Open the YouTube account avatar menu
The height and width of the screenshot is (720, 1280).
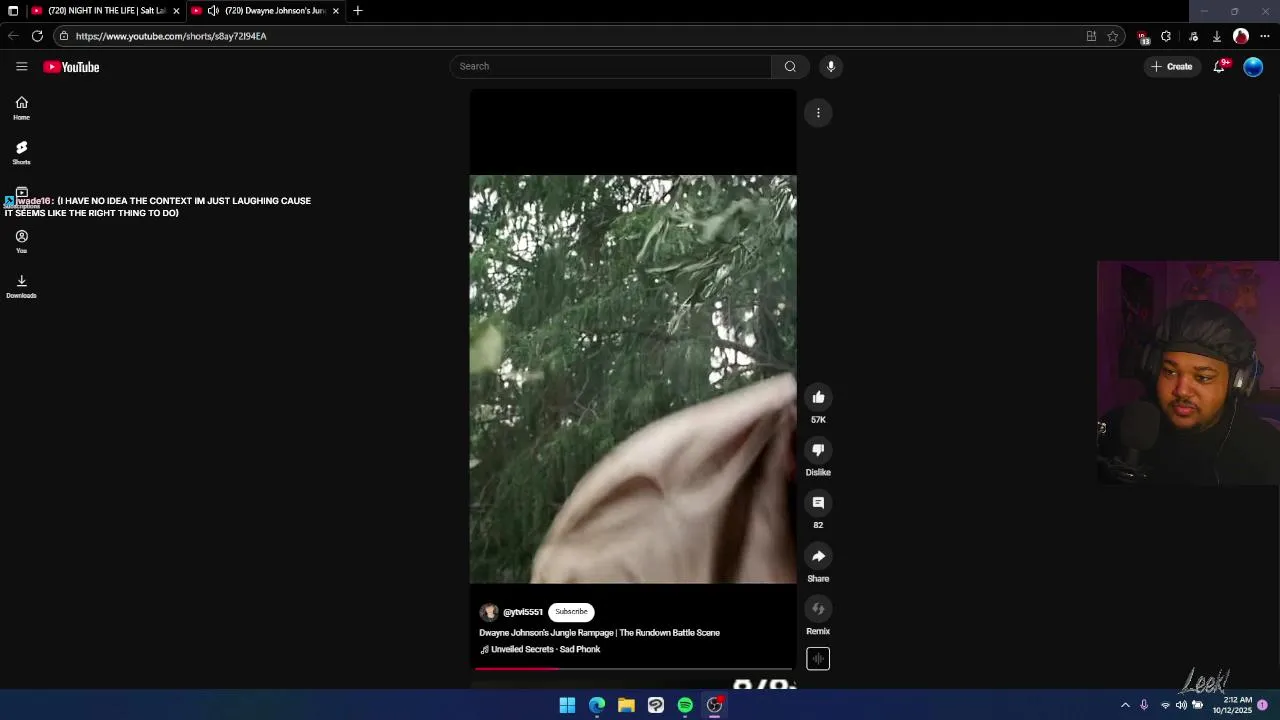[x=1253, y=67]
